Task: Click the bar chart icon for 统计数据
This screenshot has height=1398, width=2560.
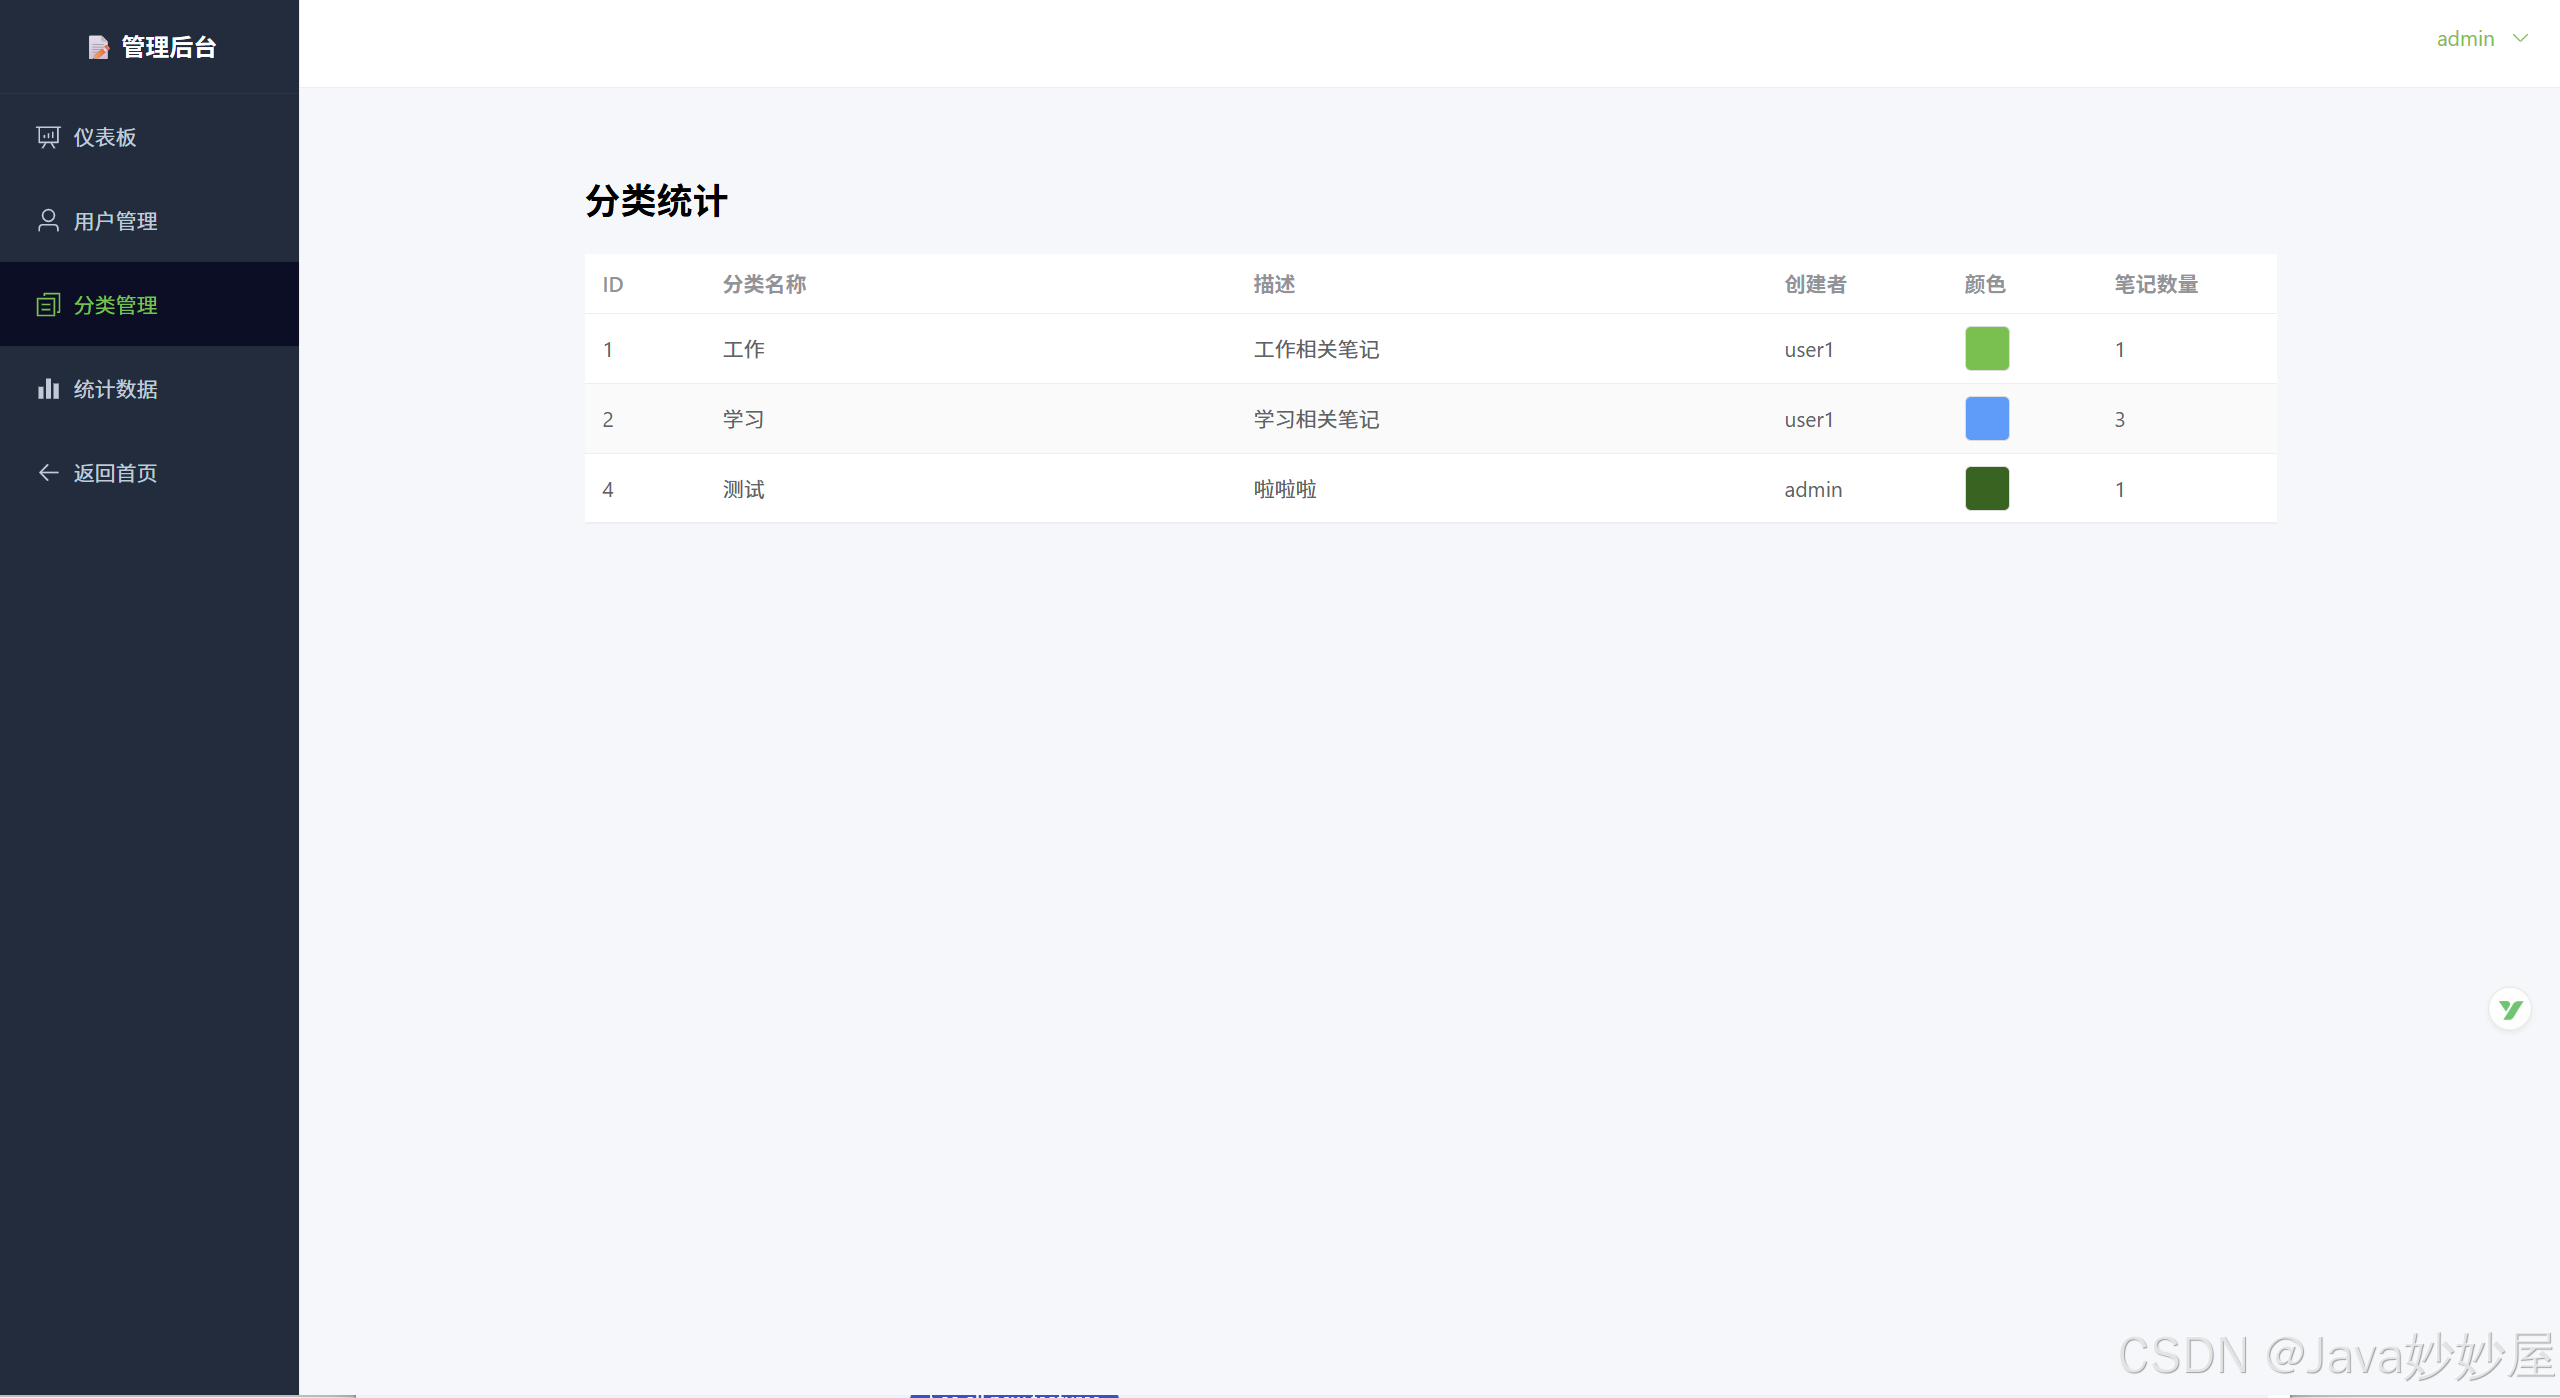Action: point(48,389)
